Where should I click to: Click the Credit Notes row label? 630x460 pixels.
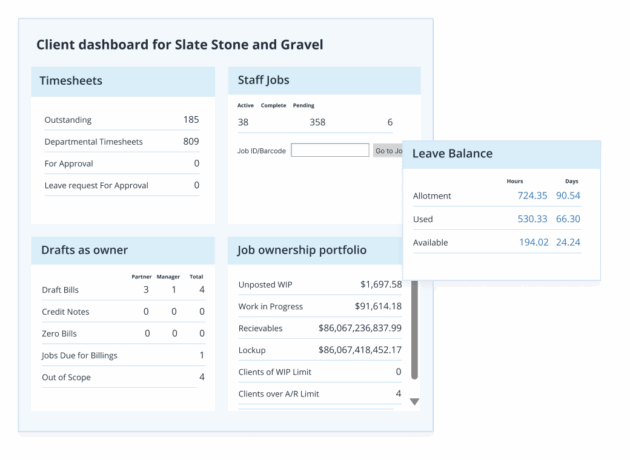(x=65, y=312)
